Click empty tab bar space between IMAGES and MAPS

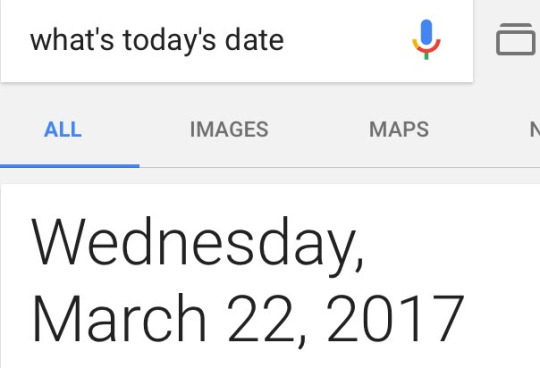(319, 129)
